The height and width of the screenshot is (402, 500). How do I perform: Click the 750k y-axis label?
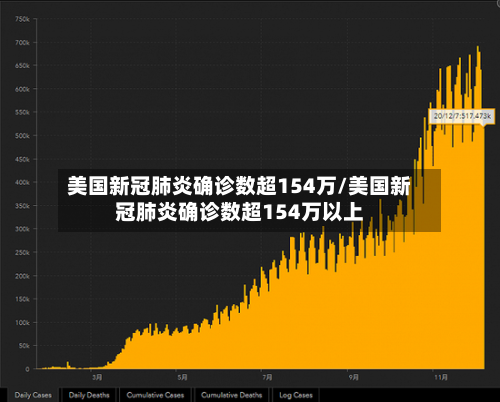(22, 19)
